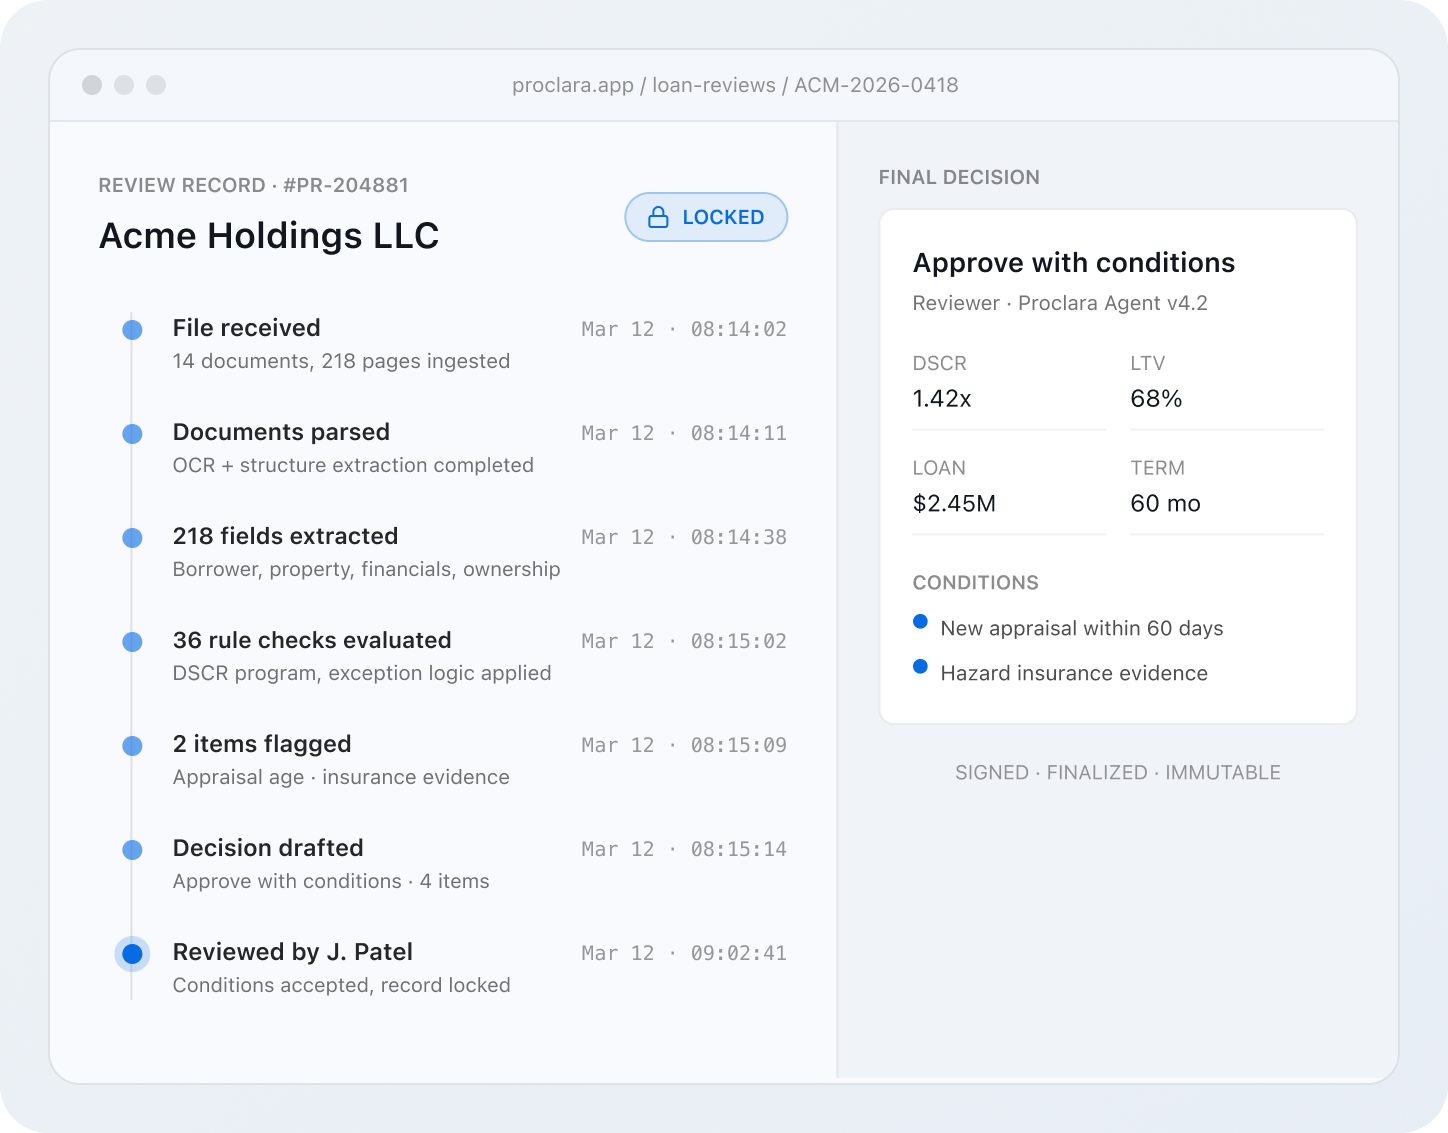Click 'OCR + structure extraction completed' text

click(x=353, y=465)
